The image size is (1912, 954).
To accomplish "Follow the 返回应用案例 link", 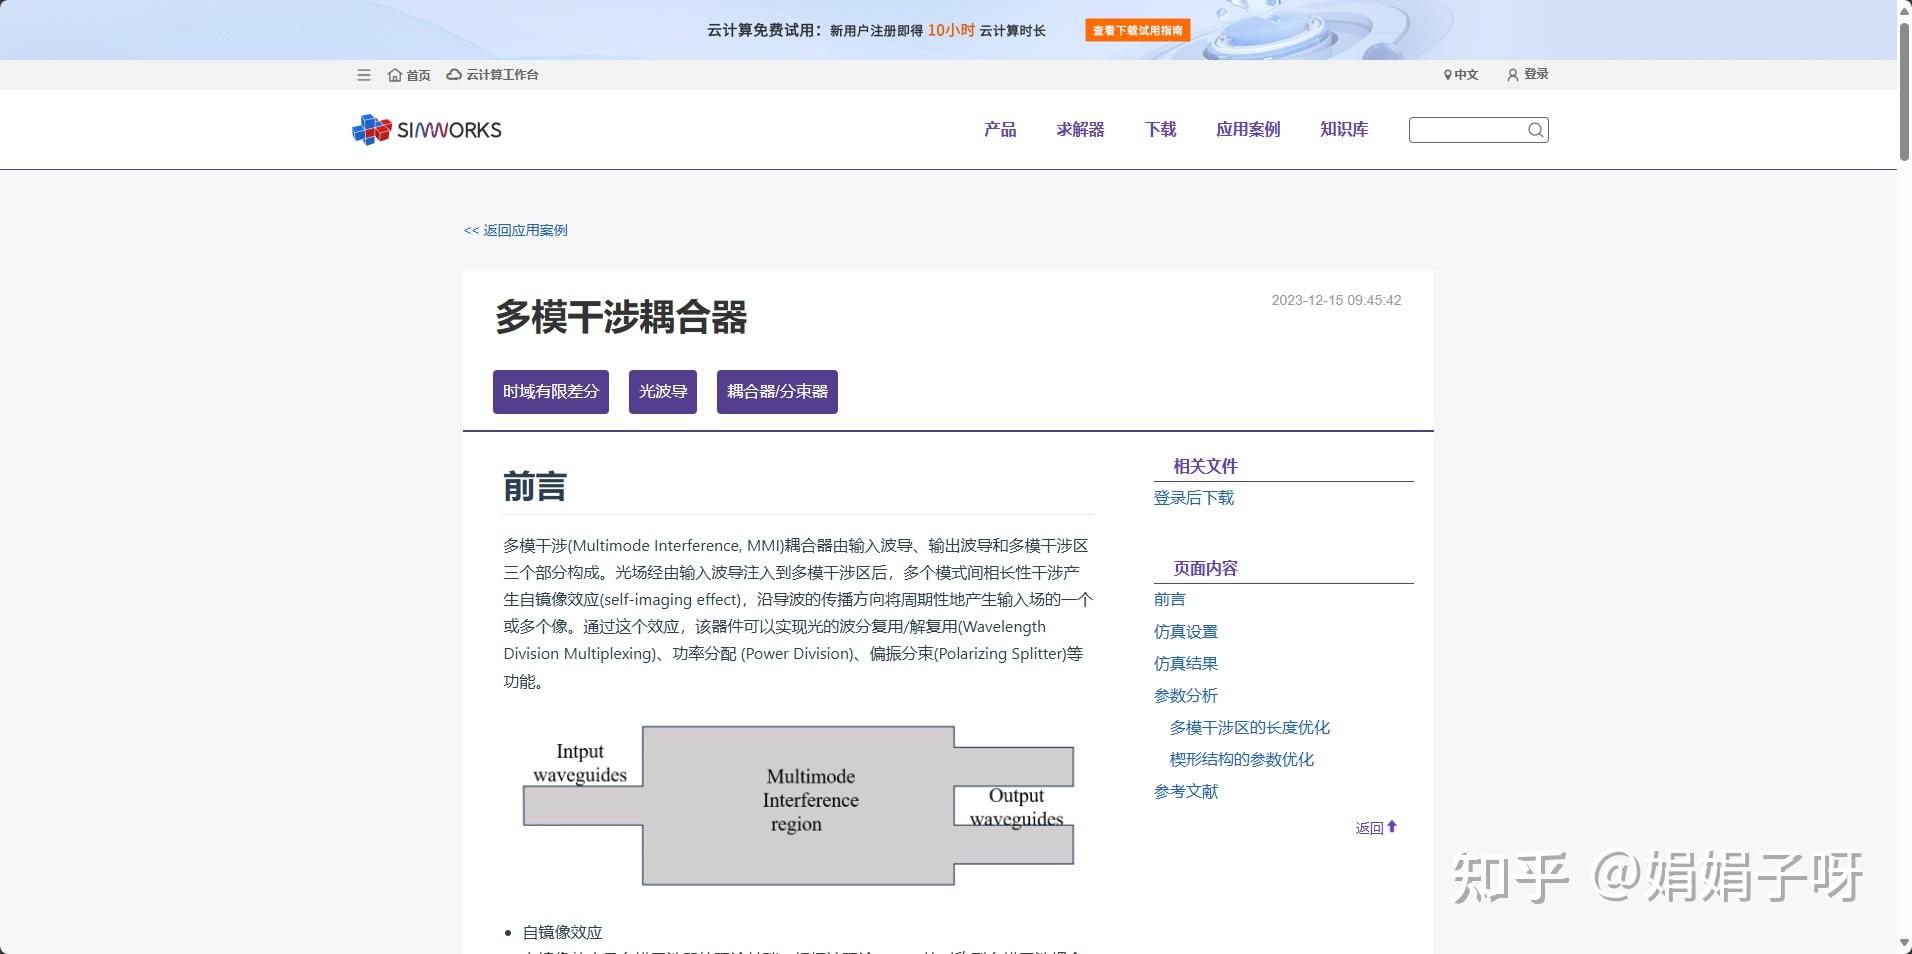I will pos(515,230).
